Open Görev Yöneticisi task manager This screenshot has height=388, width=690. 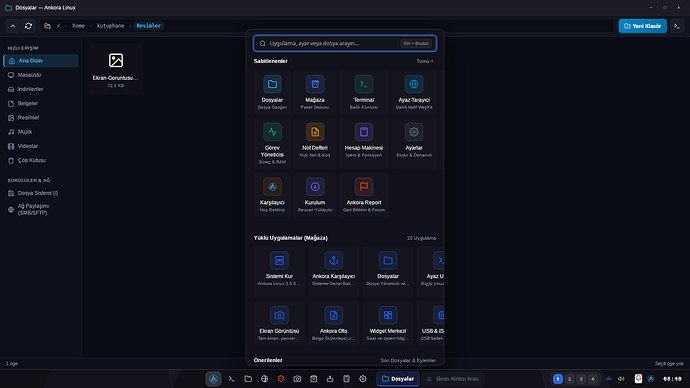[x=272, y=143]
